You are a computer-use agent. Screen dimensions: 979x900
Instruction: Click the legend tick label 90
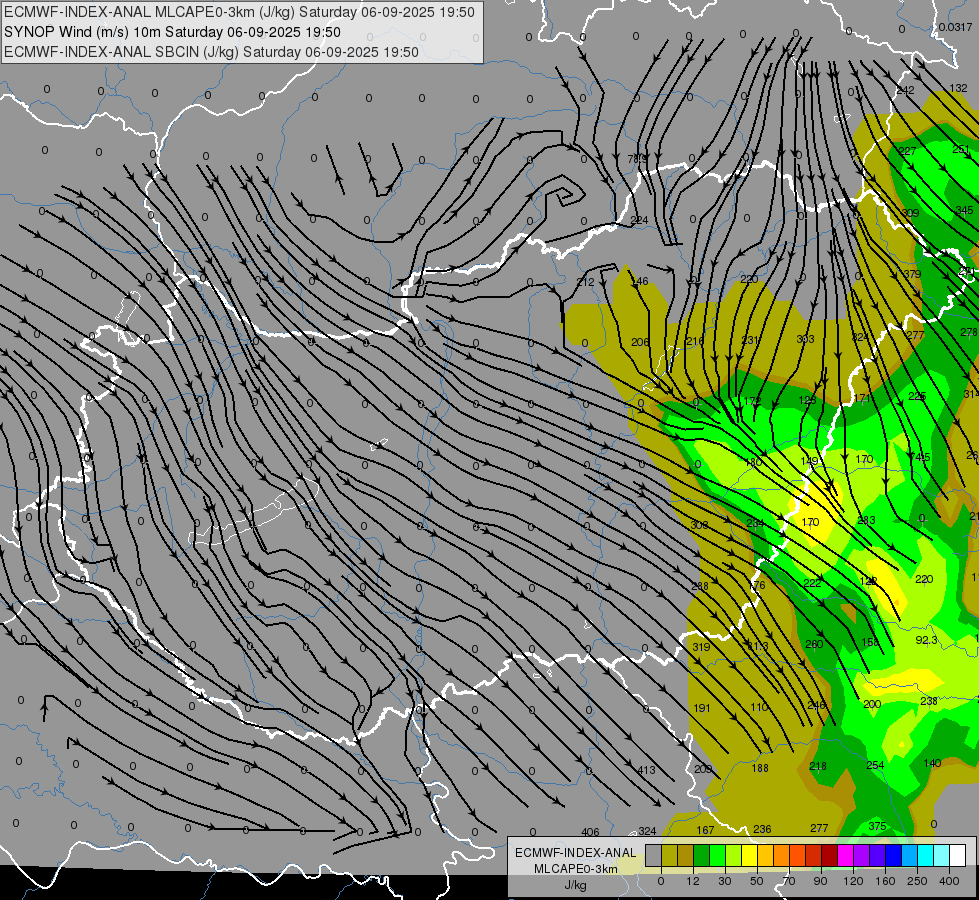820,881
